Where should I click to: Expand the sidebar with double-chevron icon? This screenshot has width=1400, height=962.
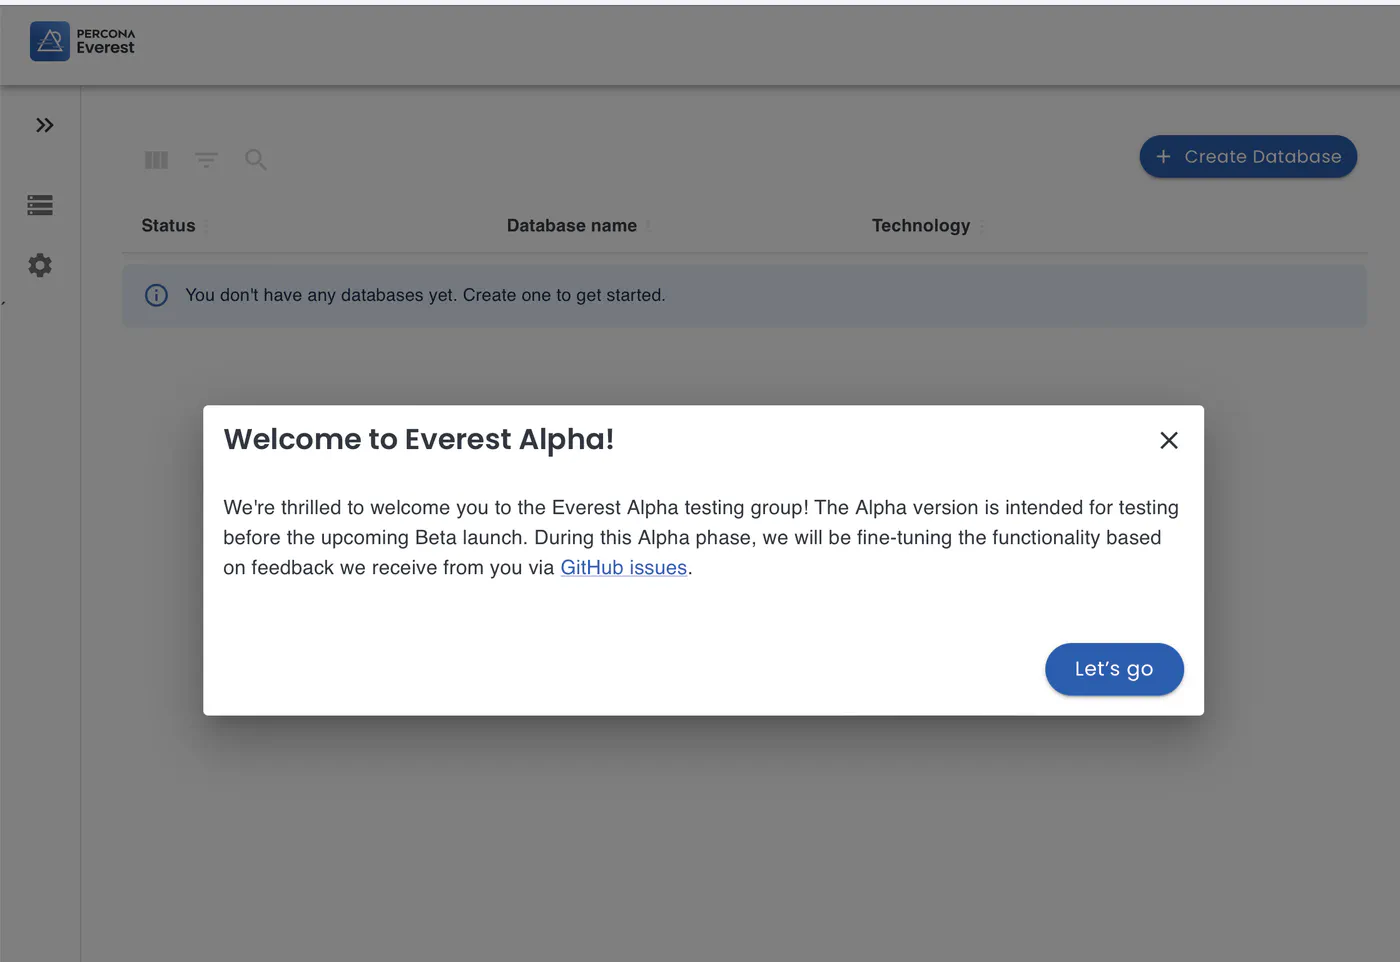click(x=45, y=125)
